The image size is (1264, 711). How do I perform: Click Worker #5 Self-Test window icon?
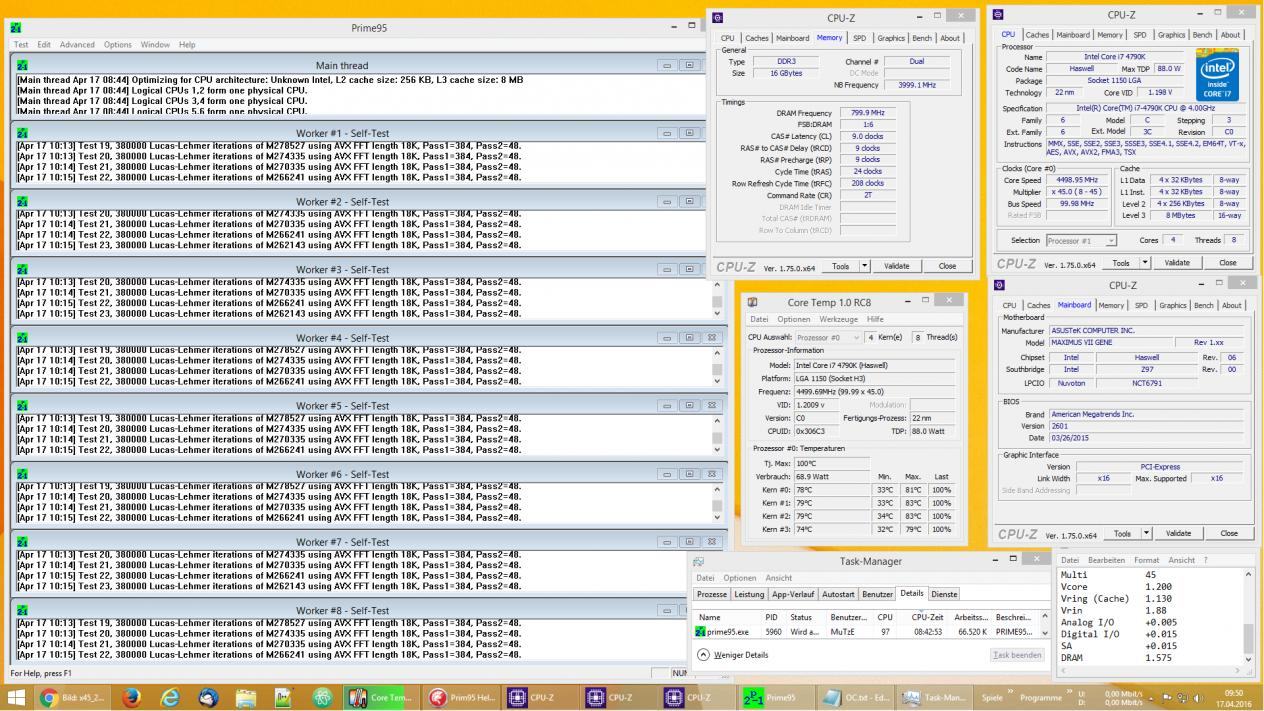pos(22,406)
